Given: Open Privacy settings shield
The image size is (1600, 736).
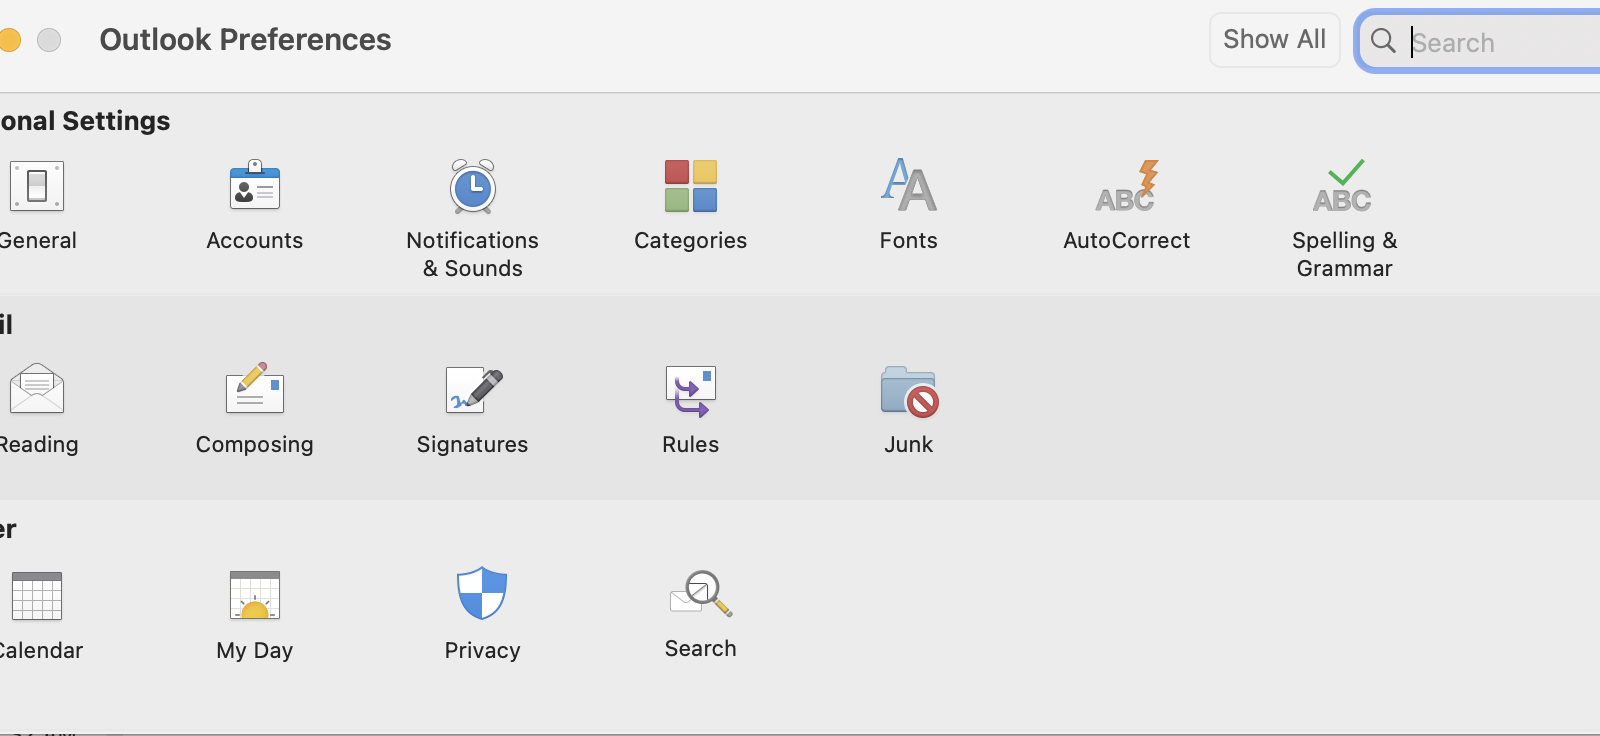Looking at the screenshot, I should point(482,595).
